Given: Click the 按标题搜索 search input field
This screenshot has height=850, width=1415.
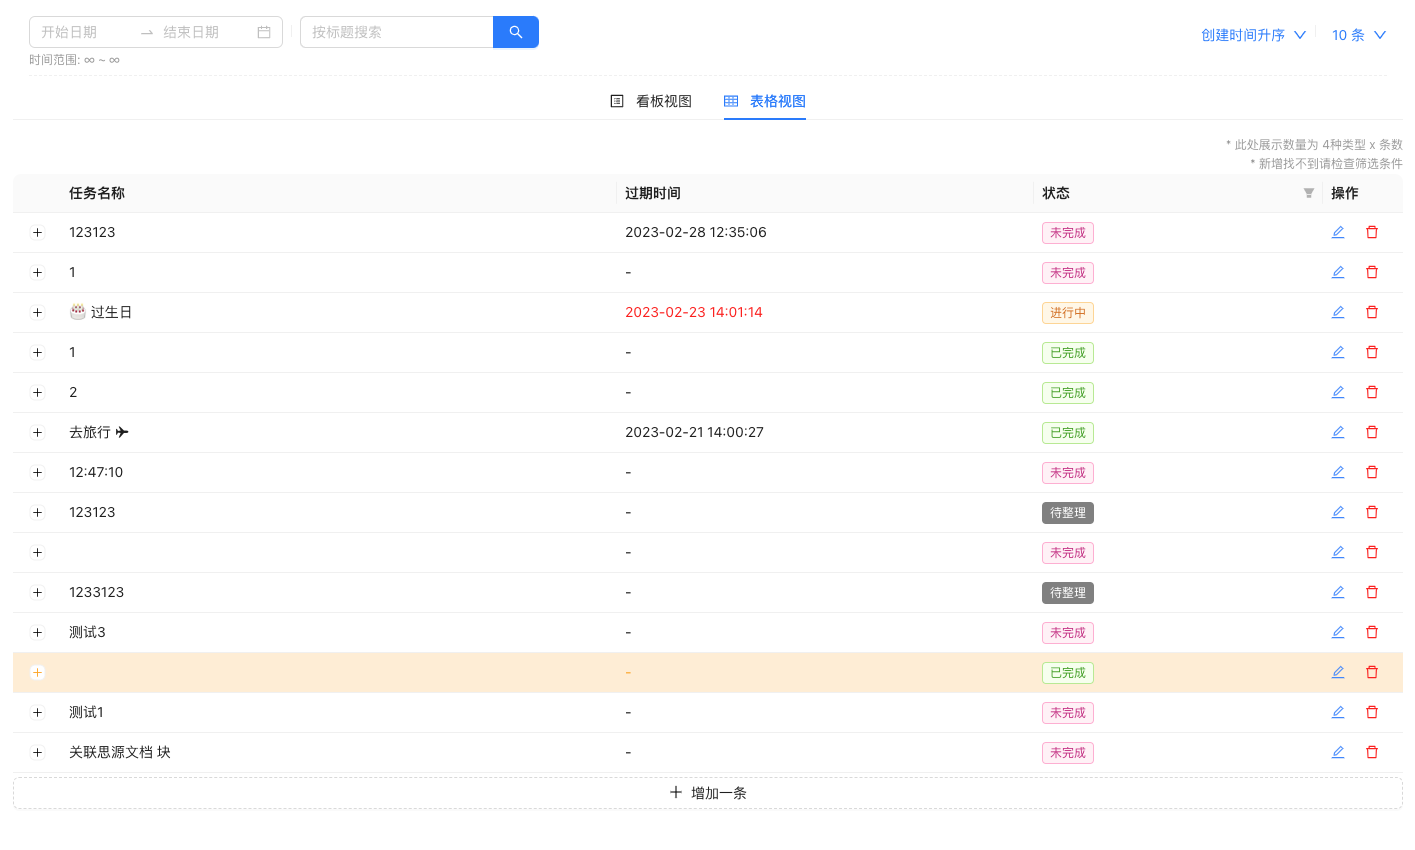Looking at the screenshot, I should (396, 31).
